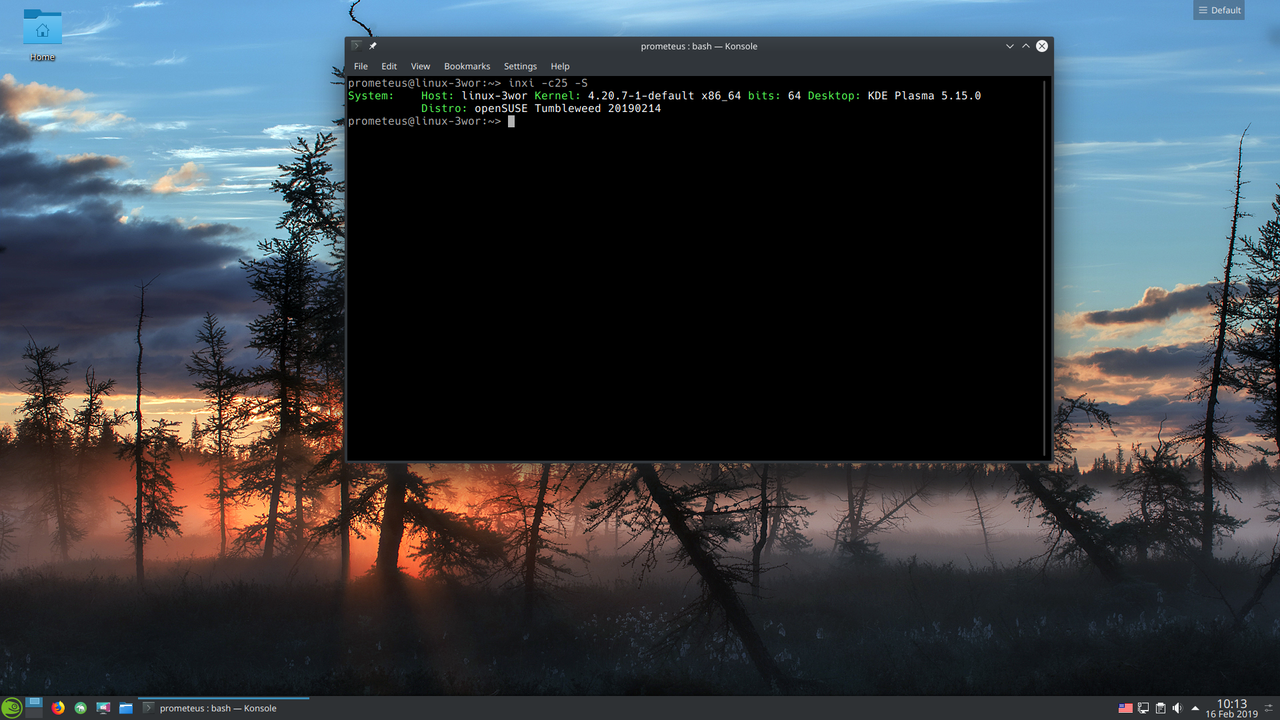Click the Konsole window menu icon
This screenshot has width=1280, height=720.
coord(356,46)
